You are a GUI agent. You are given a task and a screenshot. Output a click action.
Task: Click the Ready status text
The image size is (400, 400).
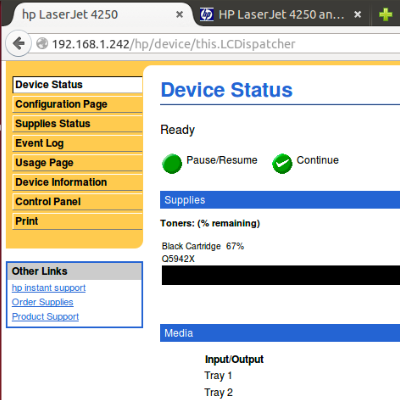178,130
